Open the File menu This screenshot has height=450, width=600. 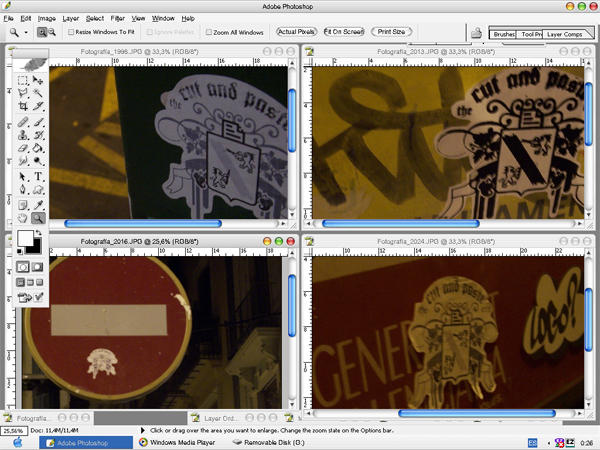pos(8,18)
